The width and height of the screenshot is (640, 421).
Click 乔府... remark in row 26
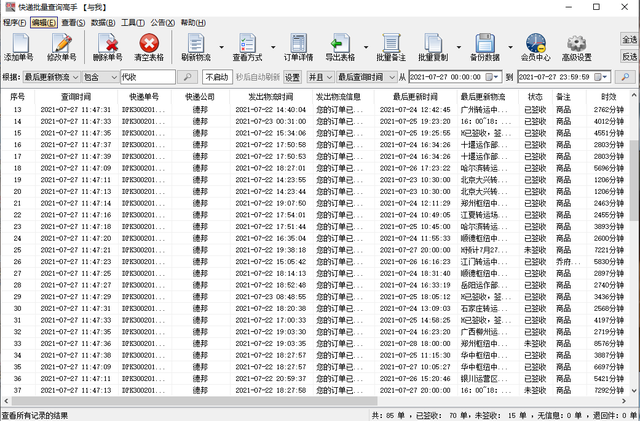(568, 262)
